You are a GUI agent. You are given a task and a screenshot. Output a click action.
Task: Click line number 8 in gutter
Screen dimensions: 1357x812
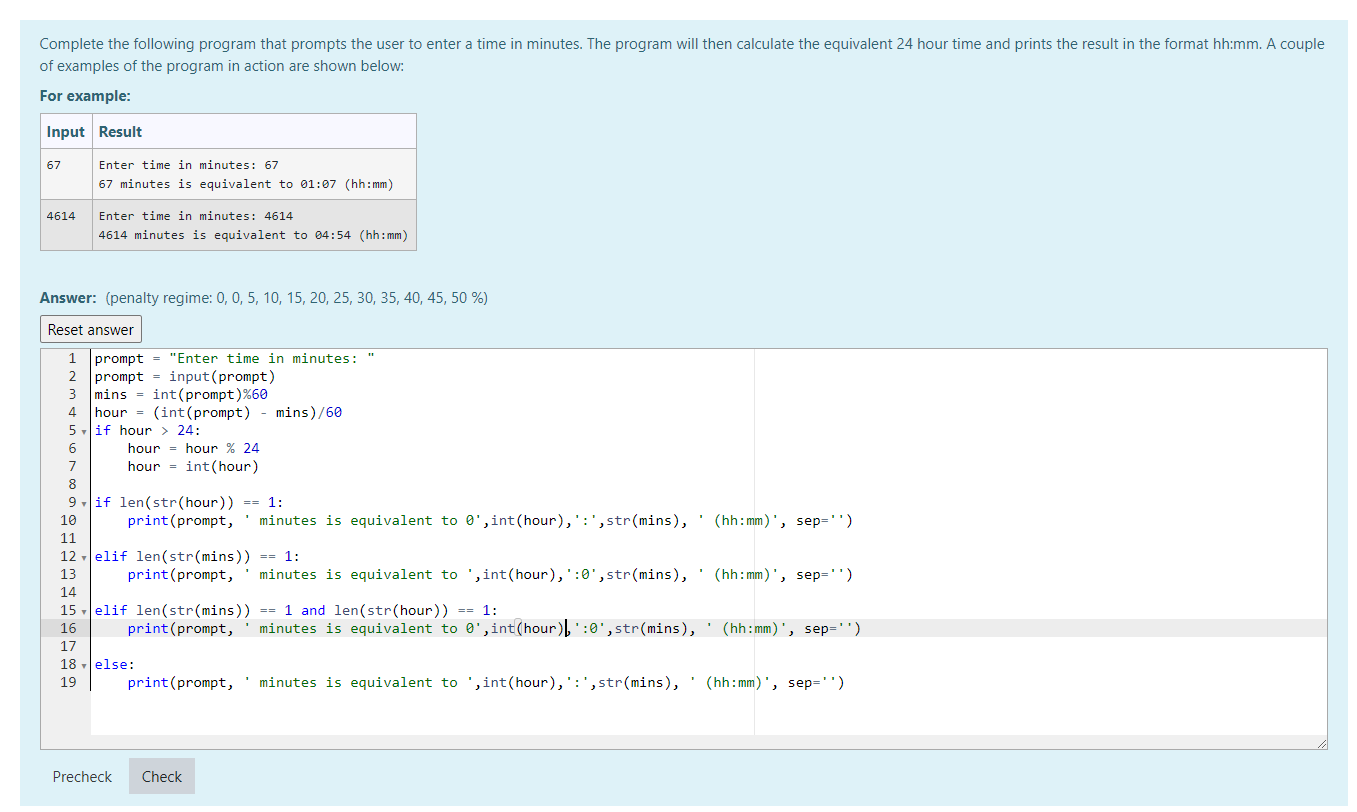click(72, 485)
